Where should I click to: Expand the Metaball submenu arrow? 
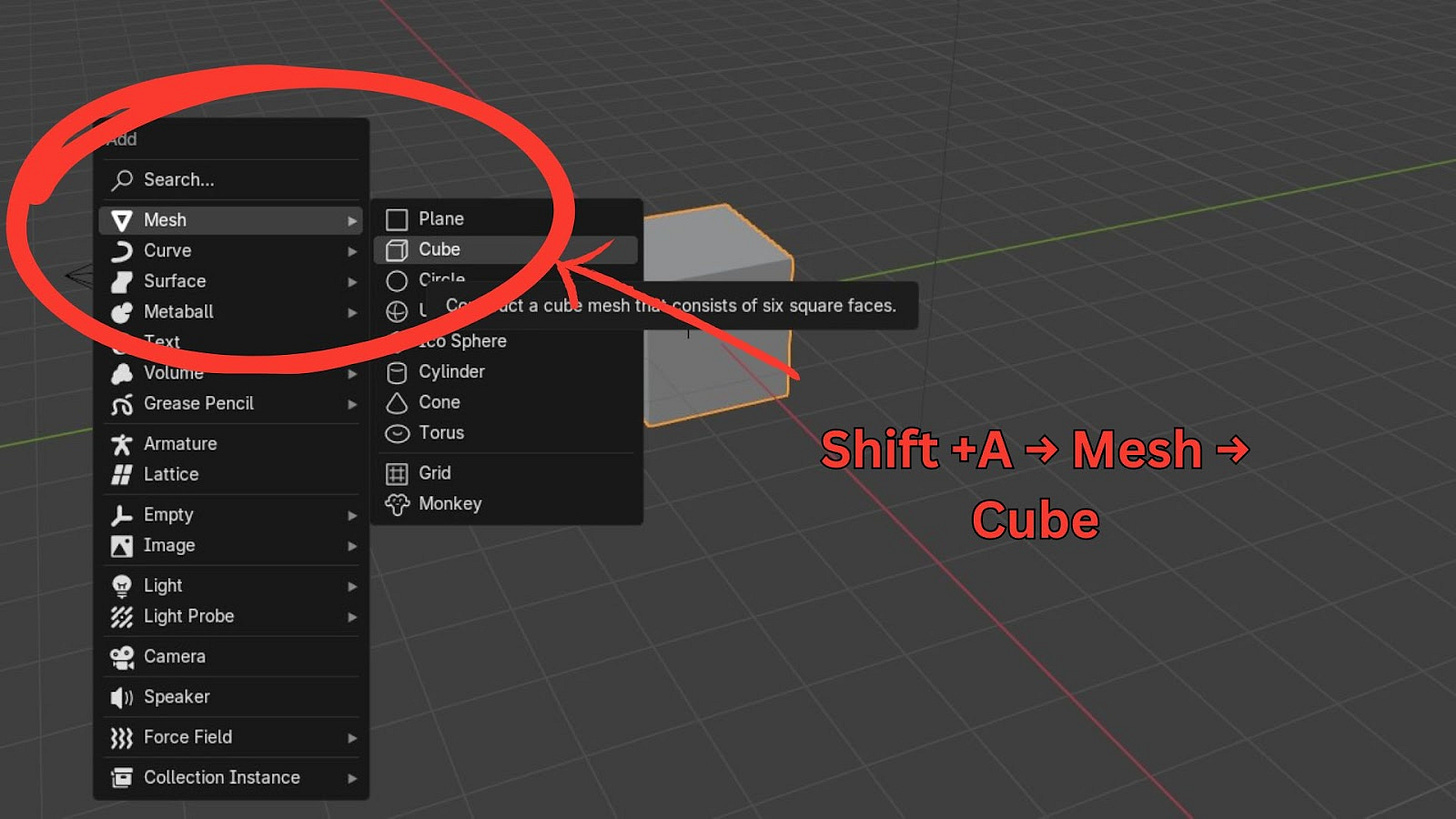pyautogui.click(x=352, y=312)
